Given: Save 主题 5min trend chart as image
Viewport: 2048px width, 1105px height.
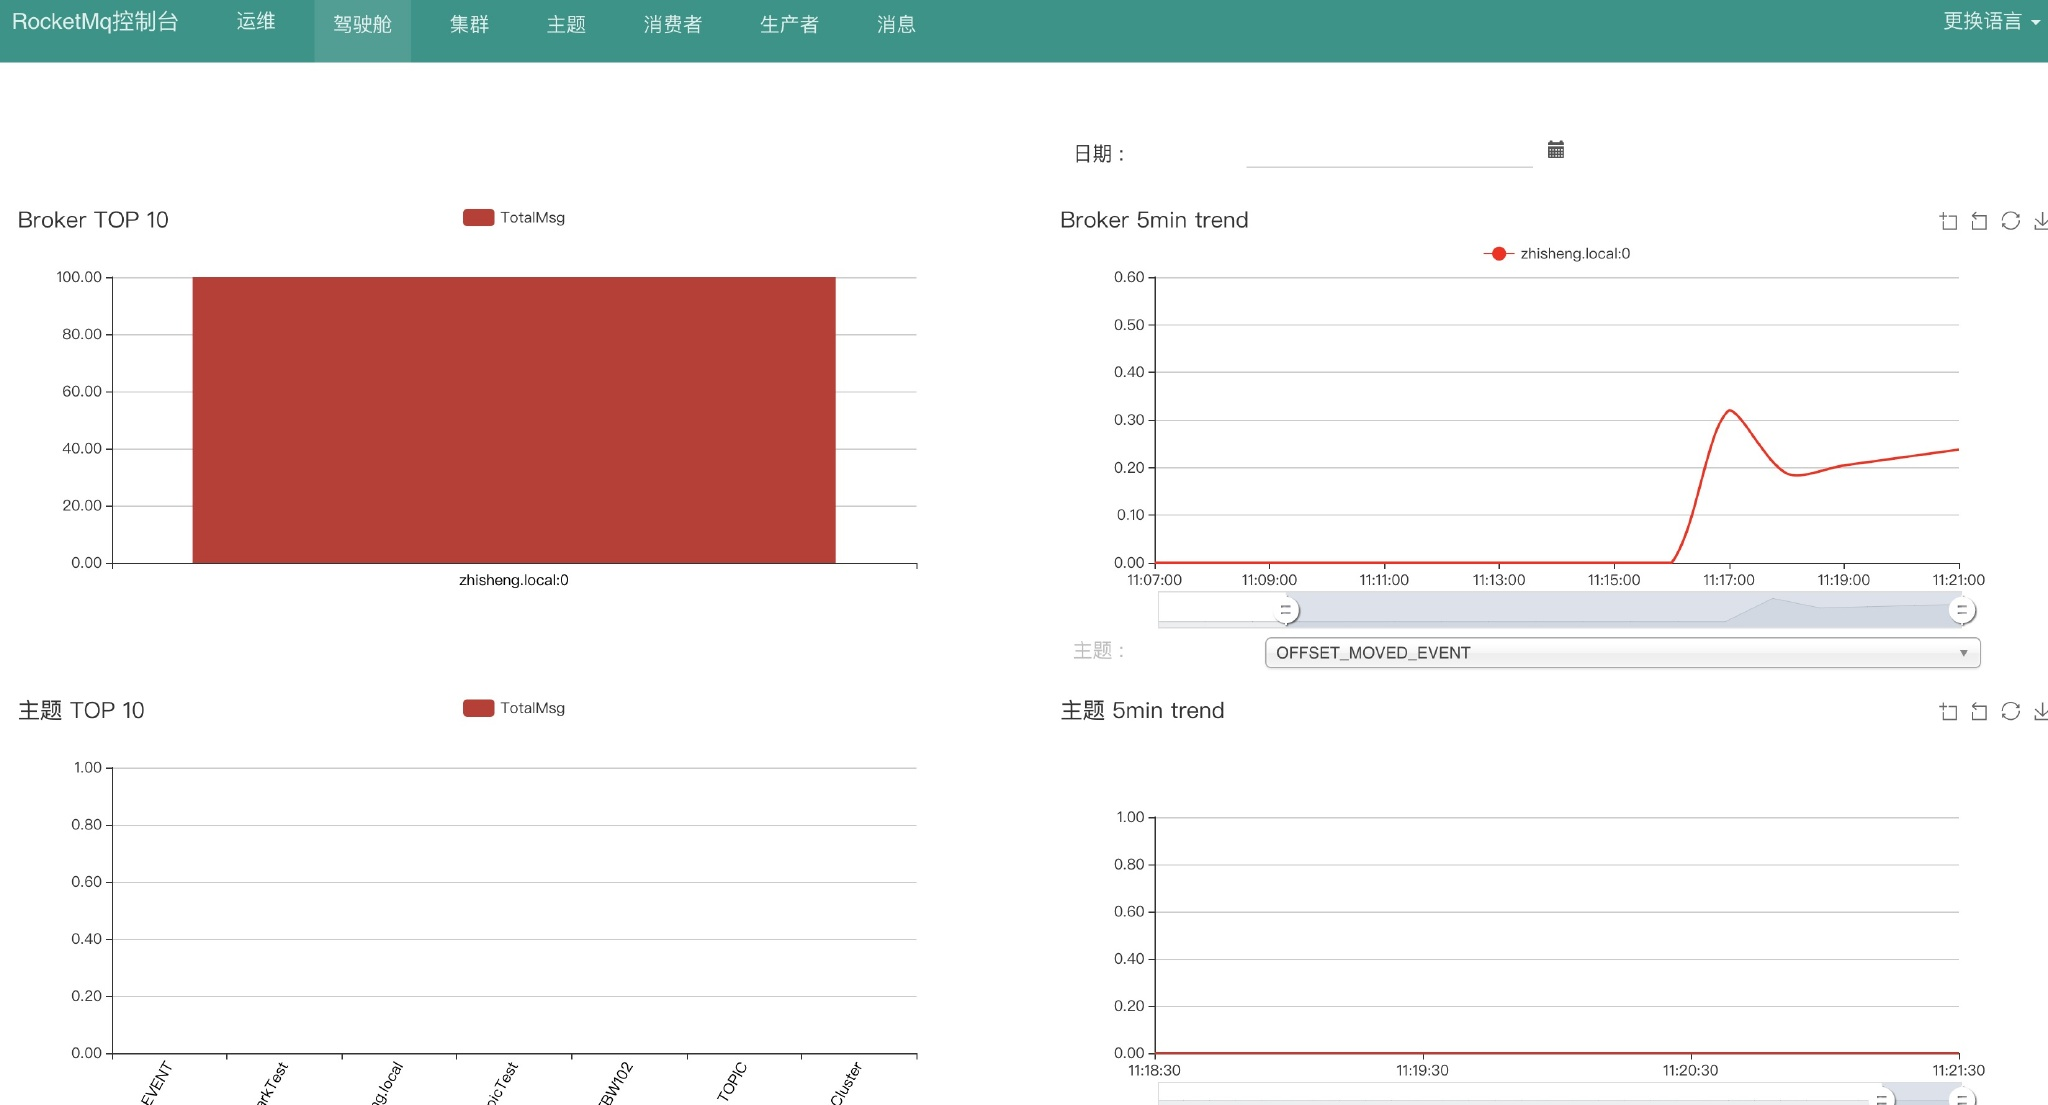Looking at the screenshot, I should pyautogui.click(x=2040, y=711).
